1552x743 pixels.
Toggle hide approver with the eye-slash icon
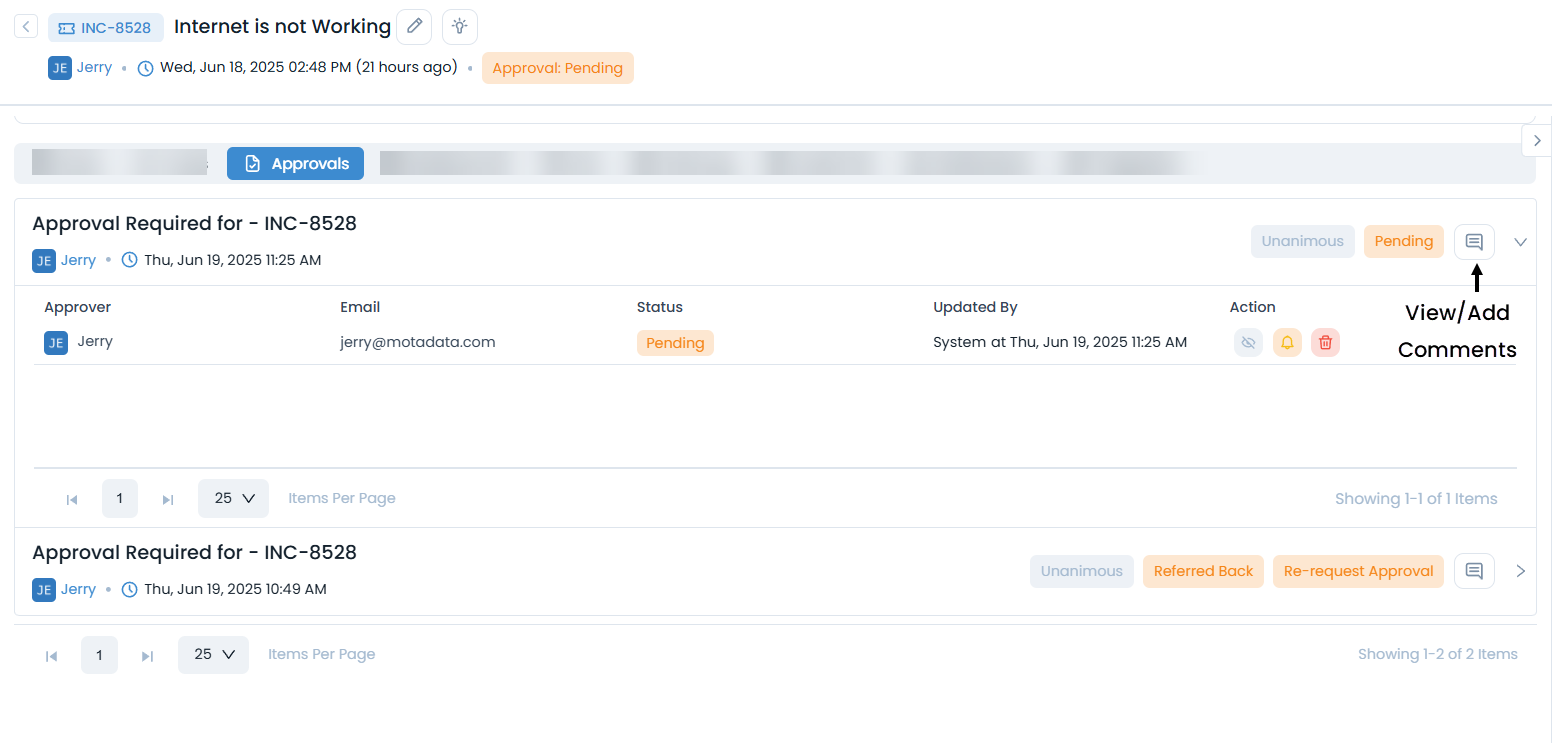1248,342
